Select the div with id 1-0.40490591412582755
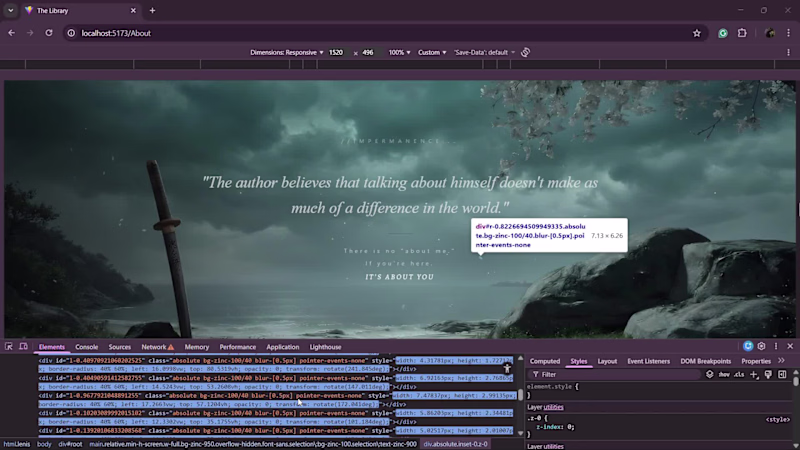The height and width of the screenshot is (450, 800). click(276, 383)
